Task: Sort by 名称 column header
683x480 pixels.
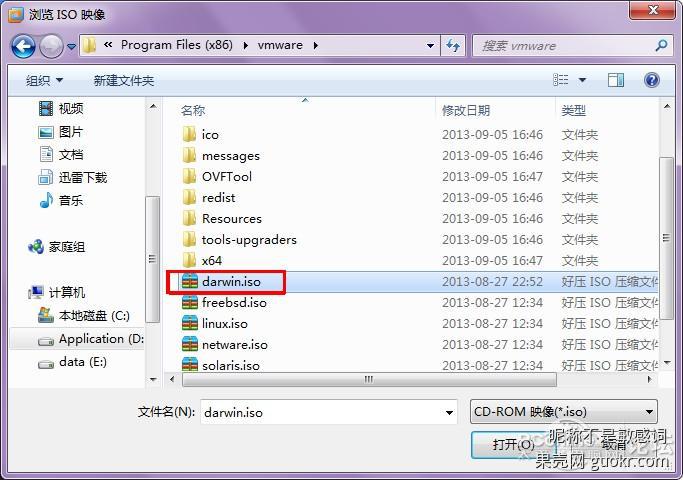Action: (x=193, y=111)
